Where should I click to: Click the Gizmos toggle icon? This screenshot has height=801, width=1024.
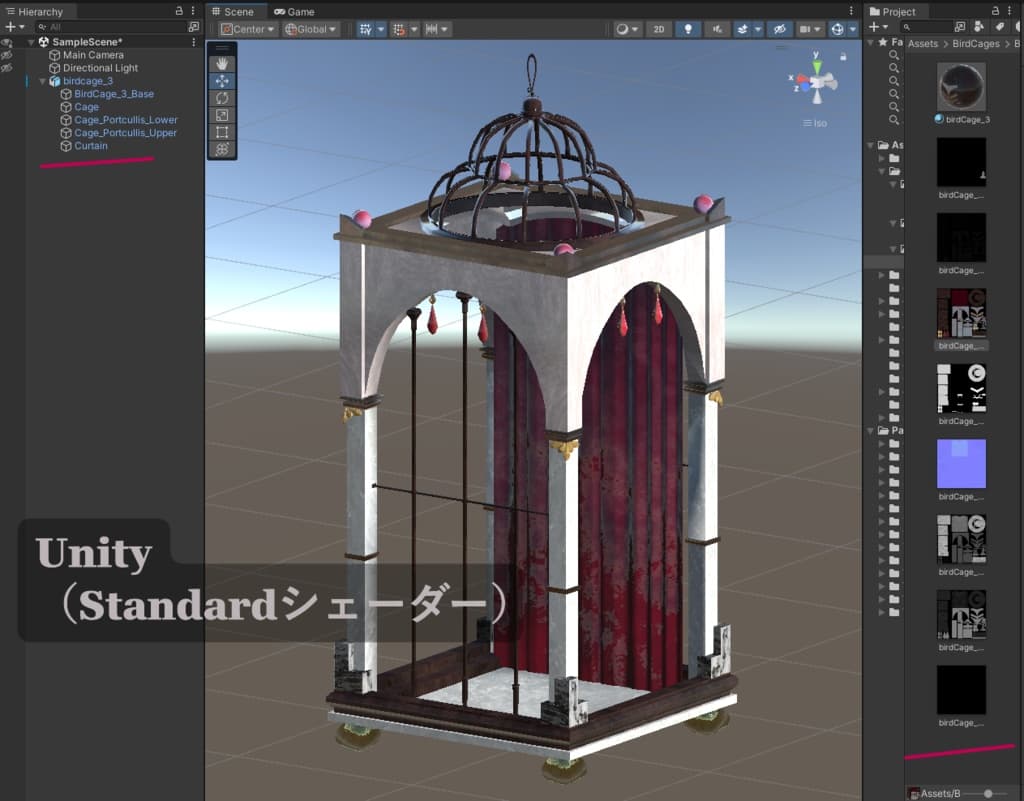[837, 29]
